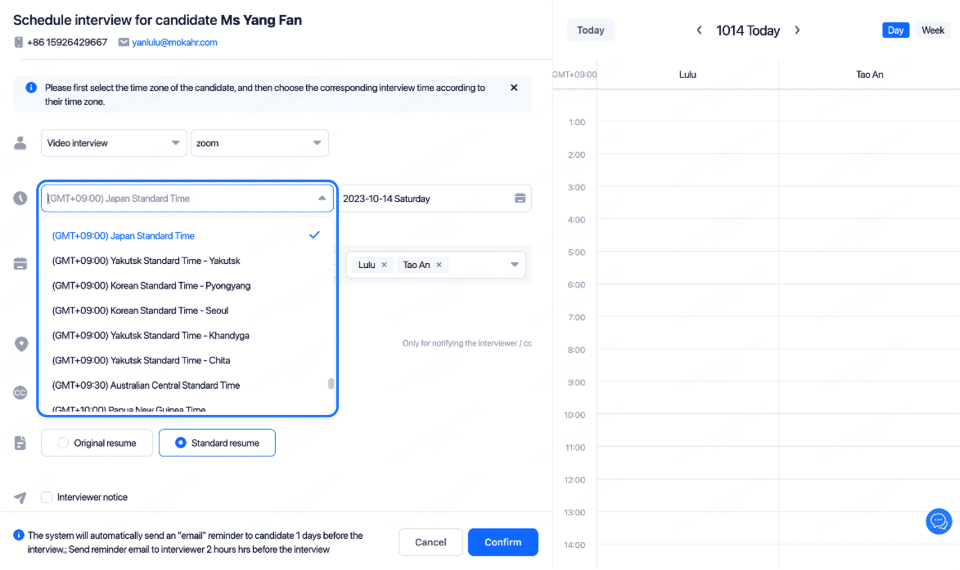Click the paper plane notice icon
960x570 pixels.
tap(20, 498)
